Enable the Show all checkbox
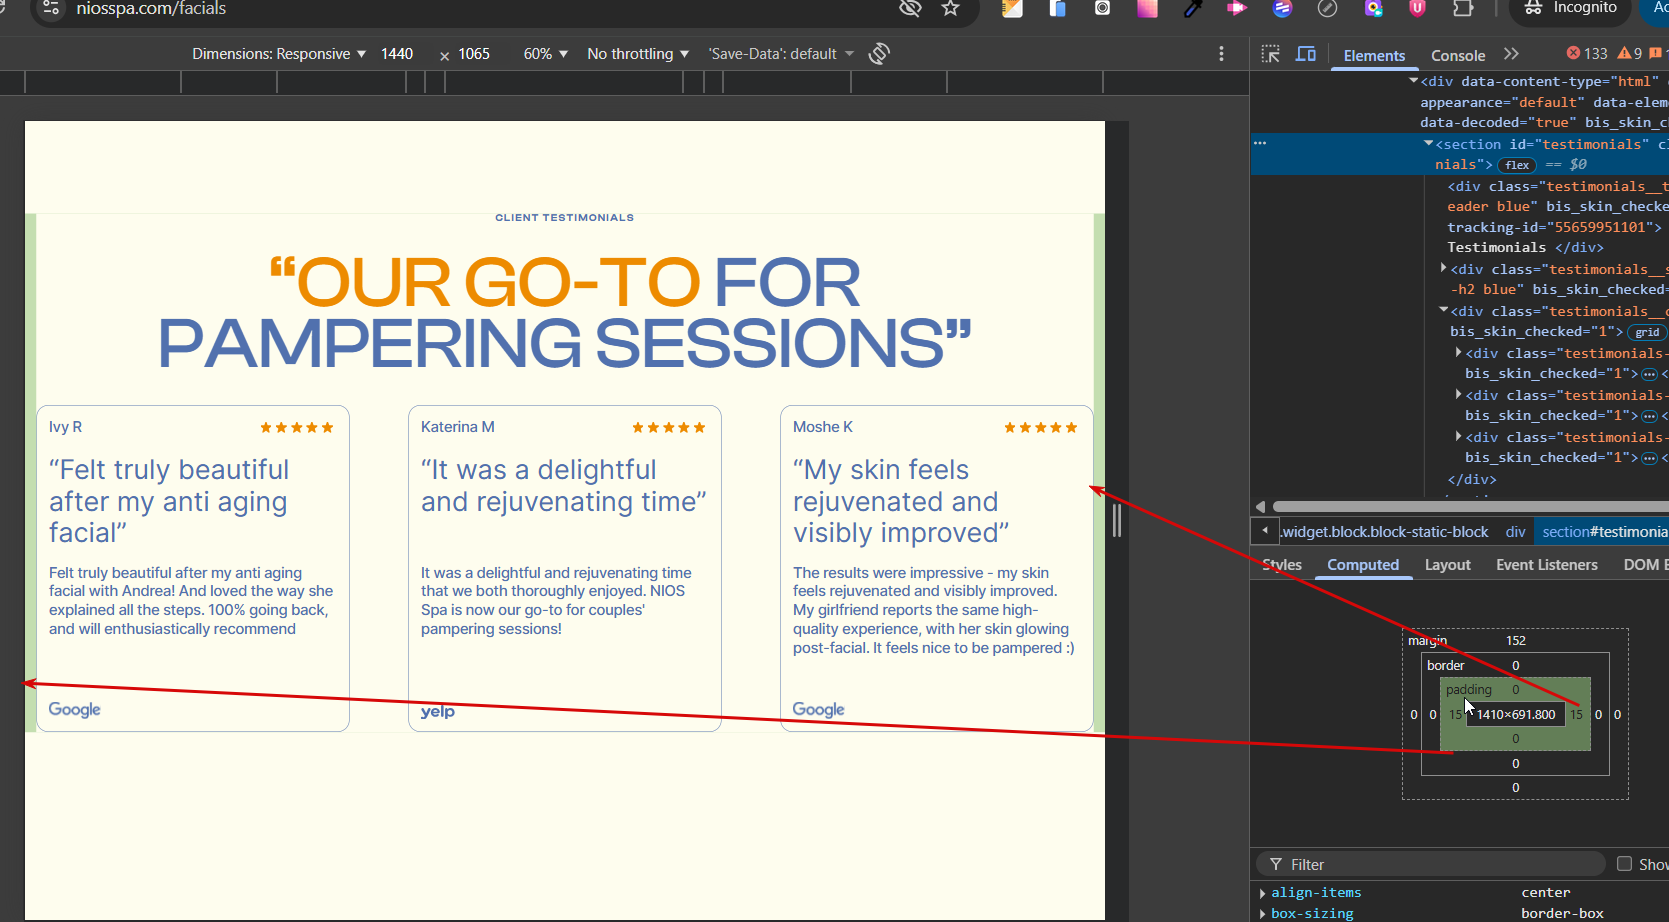The height and width of the screenshot is (922, 1669). (x=1624, y=864)
